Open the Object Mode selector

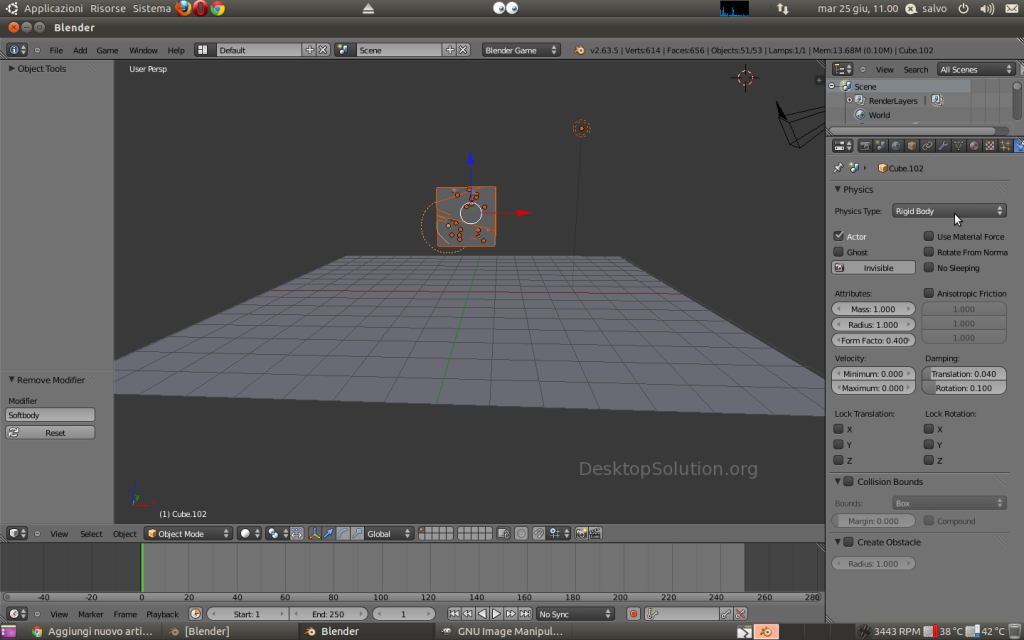[188, 534]
